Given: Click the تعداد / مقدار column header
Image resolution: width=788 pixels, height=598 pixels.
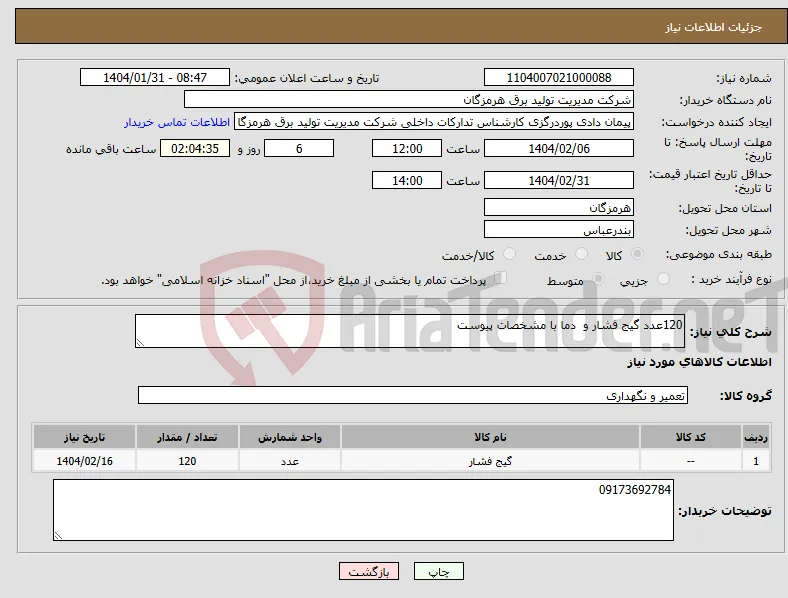Looking at the screenshot, I should pyautogui.click(x=187, y=437).
